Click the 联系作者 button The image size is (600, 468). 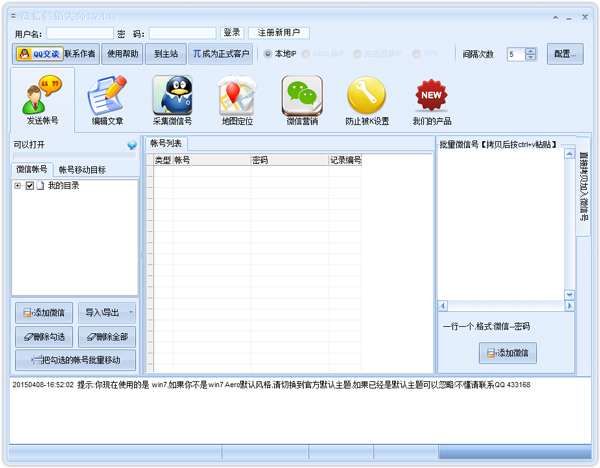tap(80, 54)
